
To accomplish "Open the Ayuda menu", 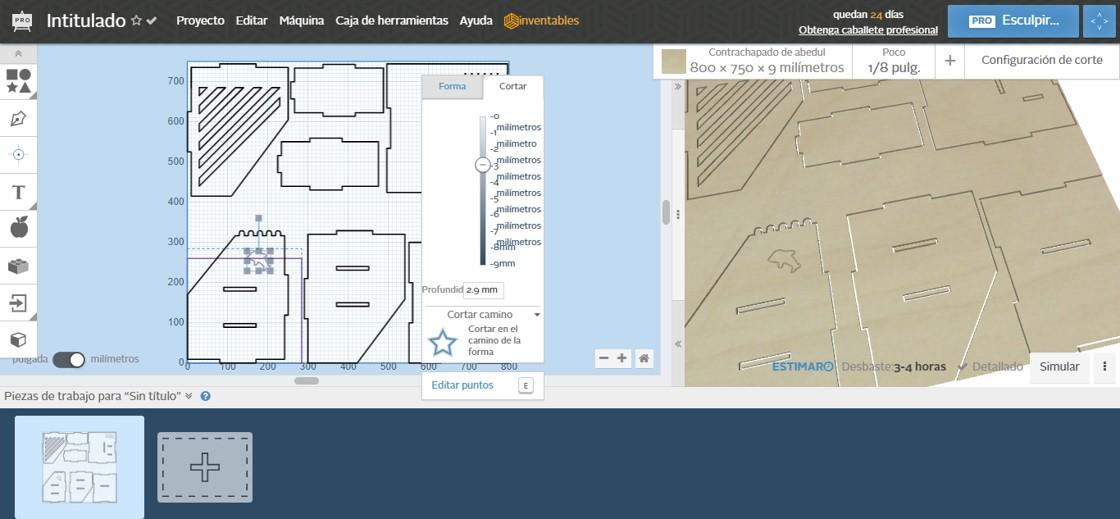I will 476,21.
